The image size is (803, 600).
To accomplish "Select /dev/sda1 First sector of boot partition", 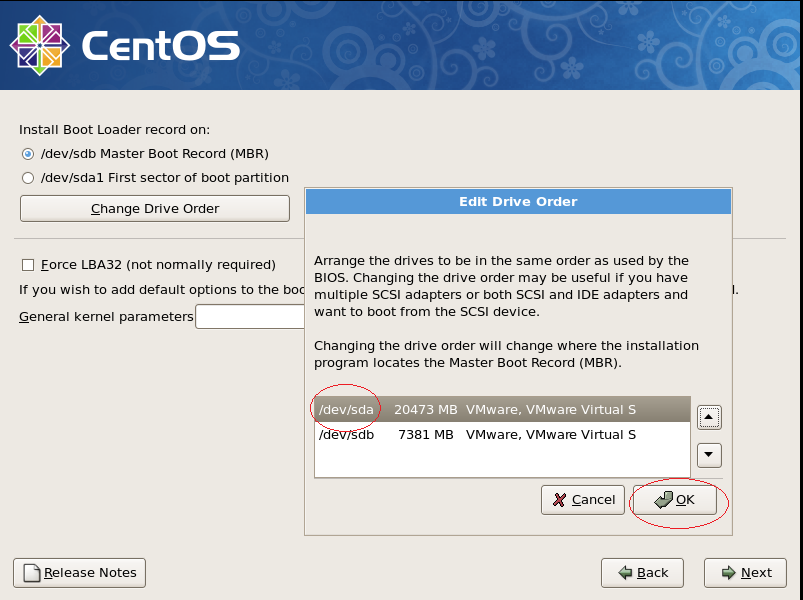I will point(28,178).
